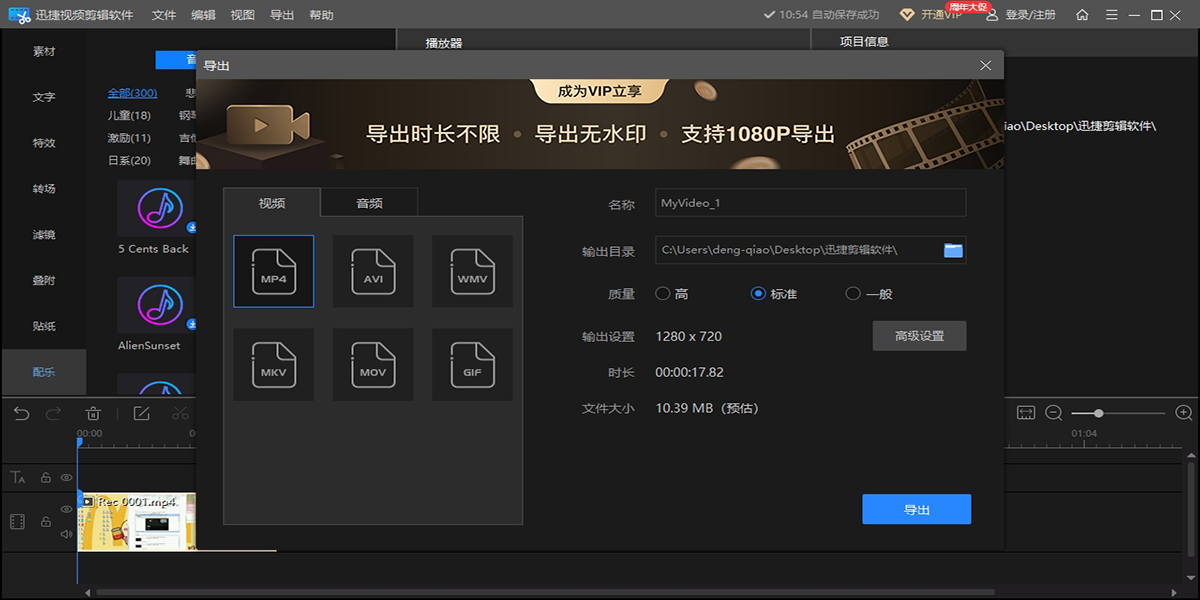Viewport: 1200px width, 600px height.
Task: Select the MP4 export format icon
Action: pos(273,271)
